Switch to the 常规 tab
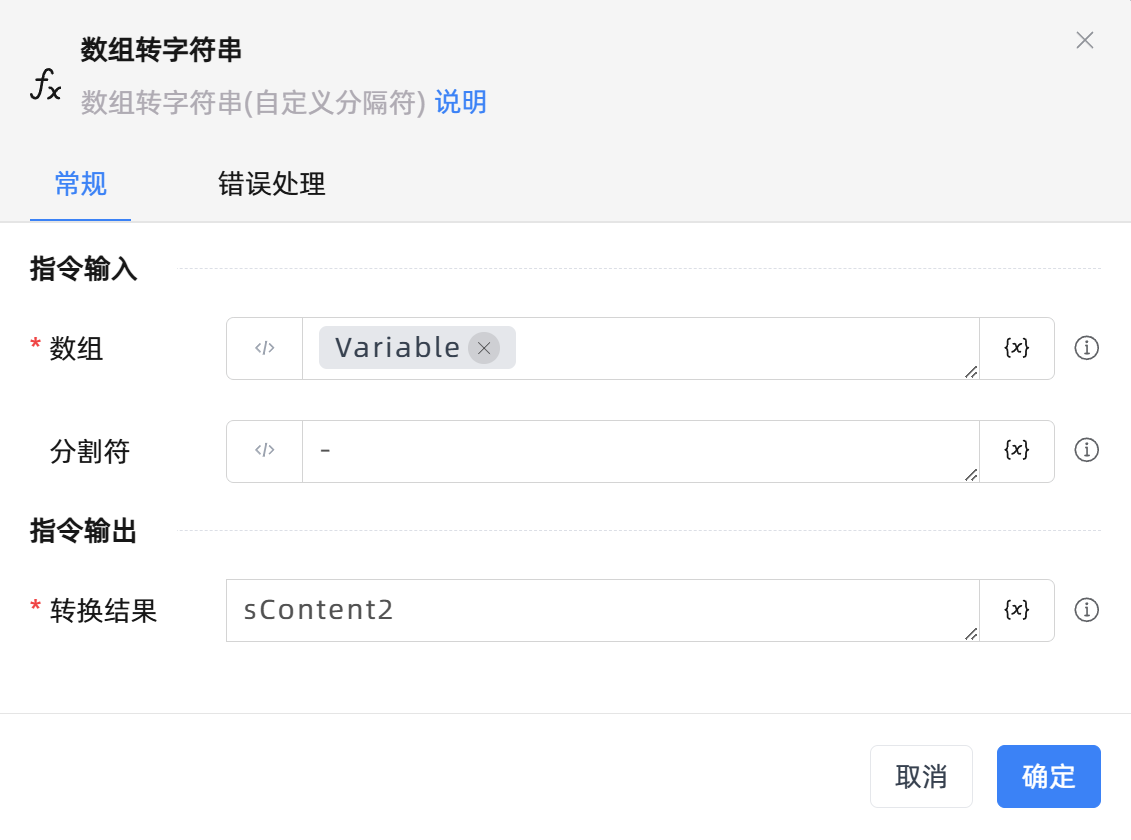This screenshot has height=840, width=1131. pos(81,185)
